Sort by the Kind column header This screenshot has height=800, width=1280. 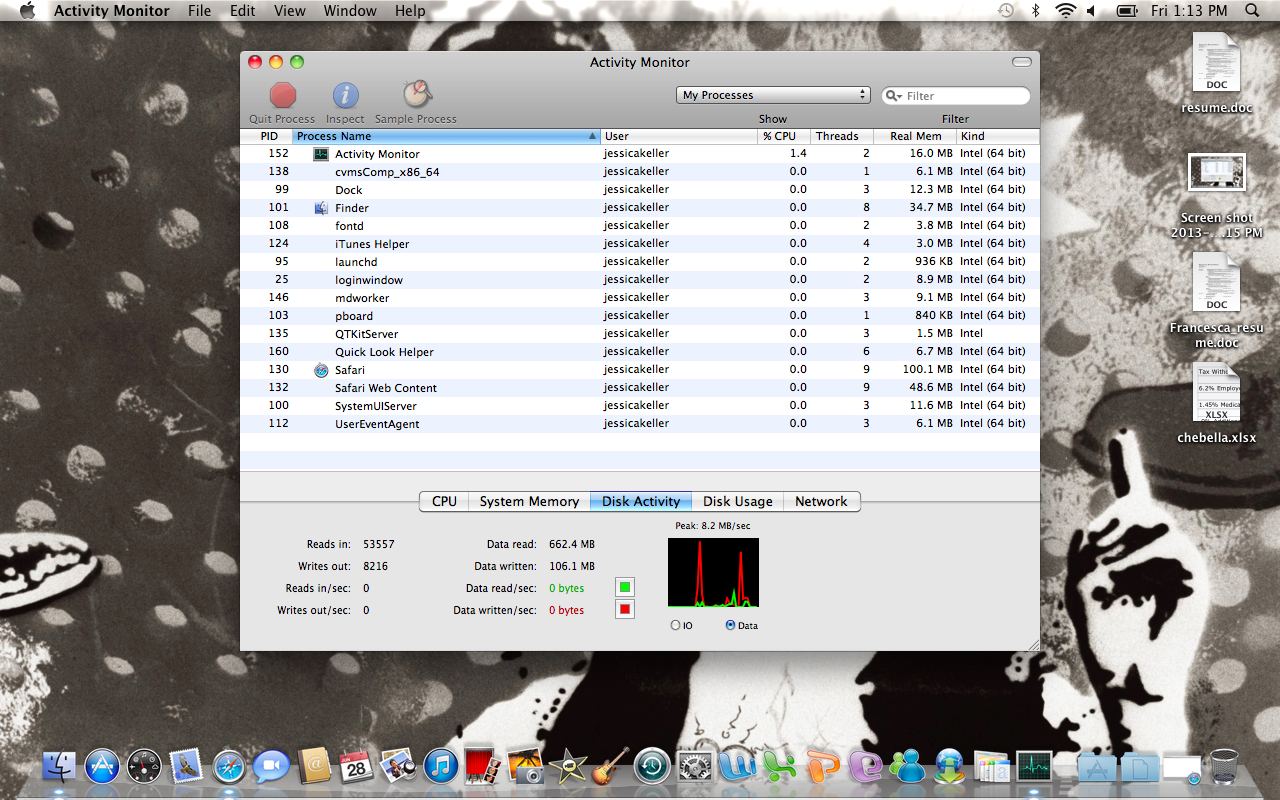pos(998,136)
